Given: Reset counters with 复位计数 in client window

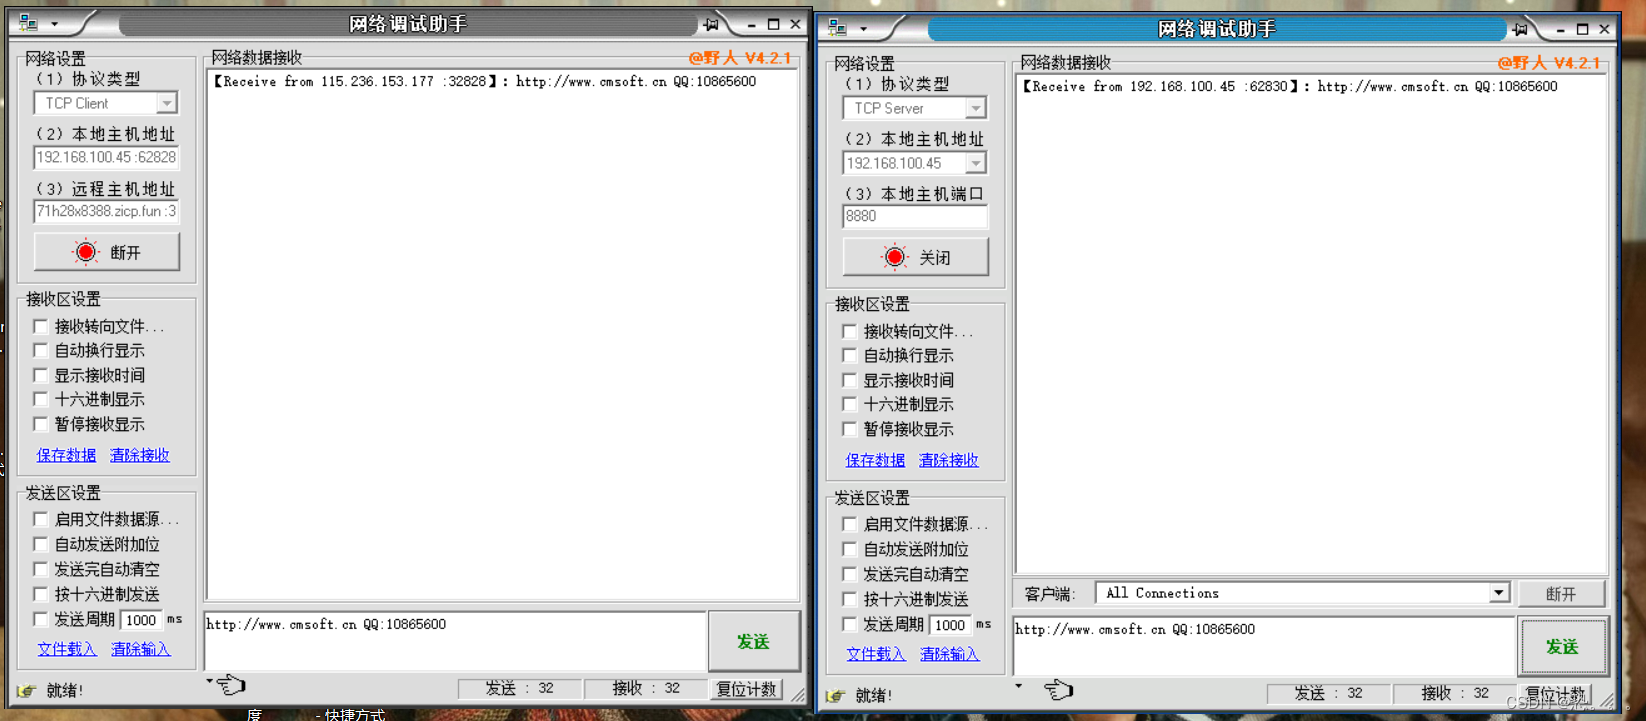Looking at the screenshot, I should point(746,689).
